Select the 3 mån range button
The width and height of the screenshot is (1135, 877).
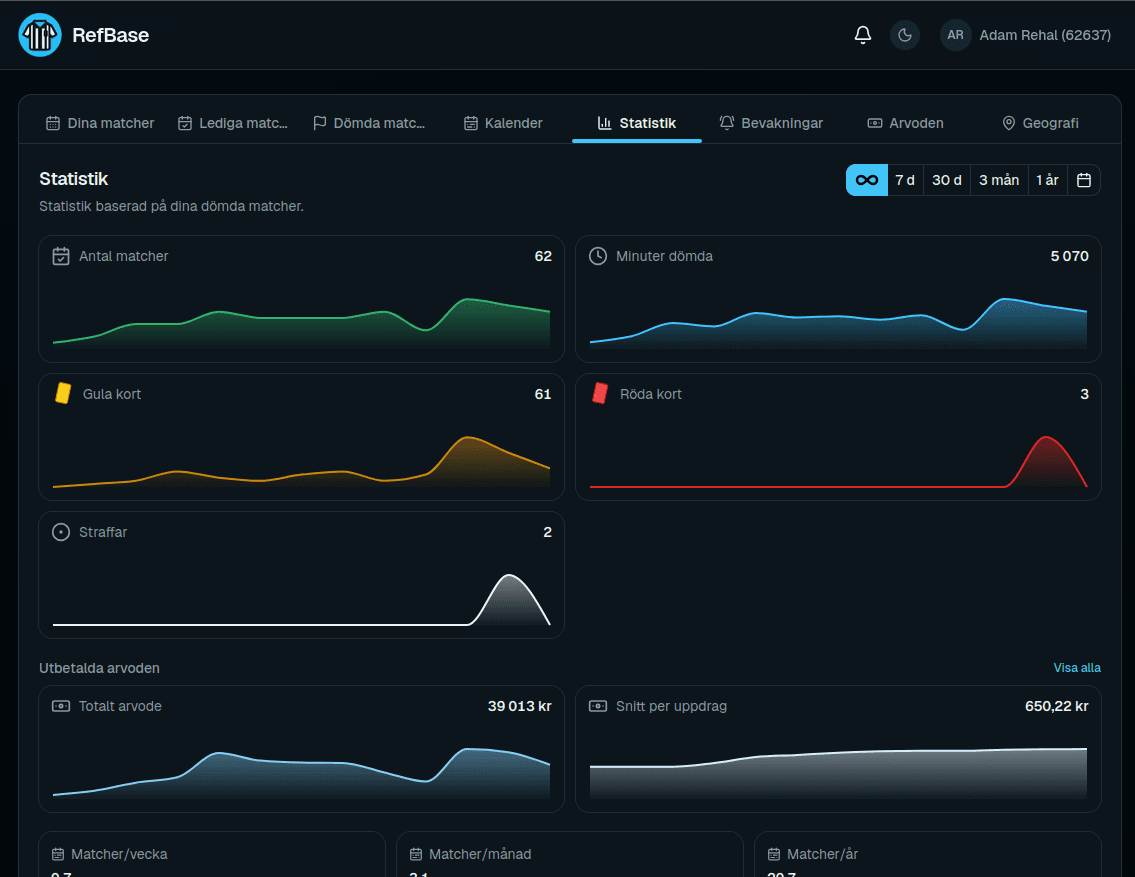coord(998,180)
